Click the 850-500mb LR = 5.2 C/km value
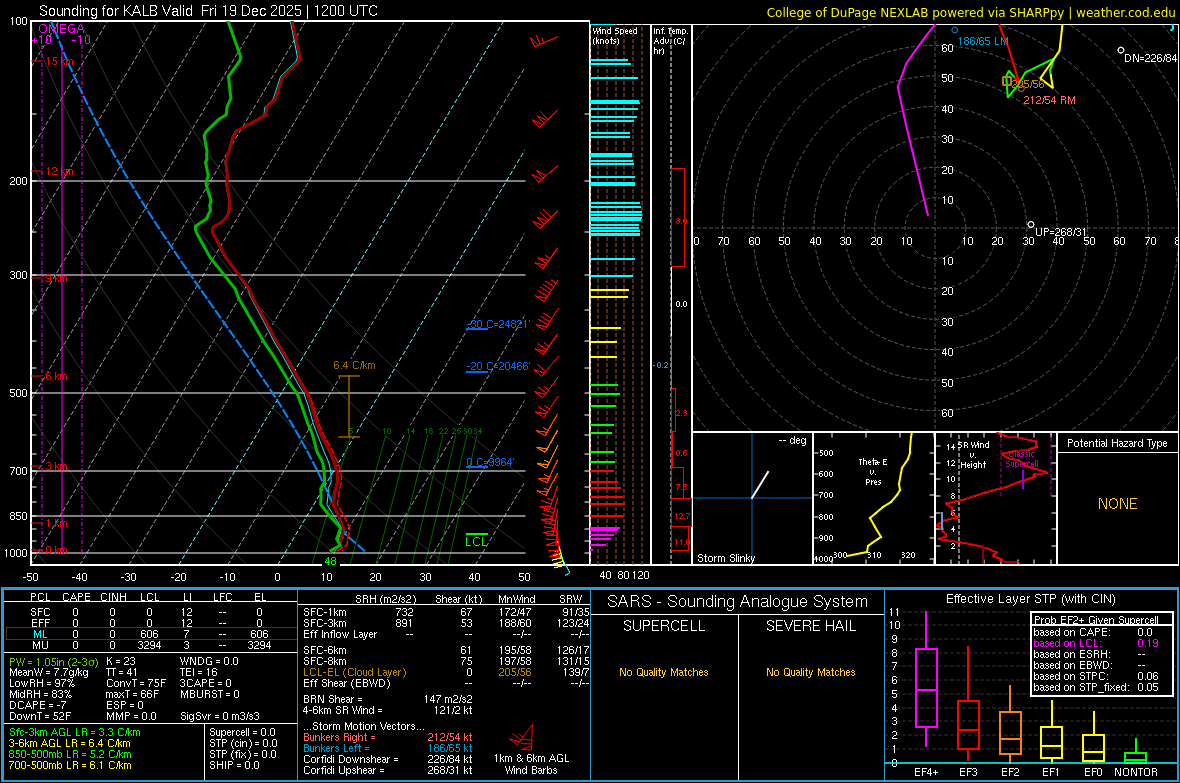 point(70,754)
